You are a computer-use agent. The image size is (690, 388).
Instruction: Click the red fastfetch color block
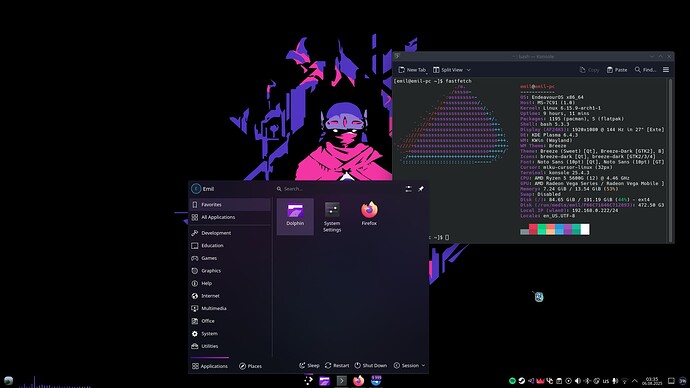pyautogui.click(x=533, y=229)
